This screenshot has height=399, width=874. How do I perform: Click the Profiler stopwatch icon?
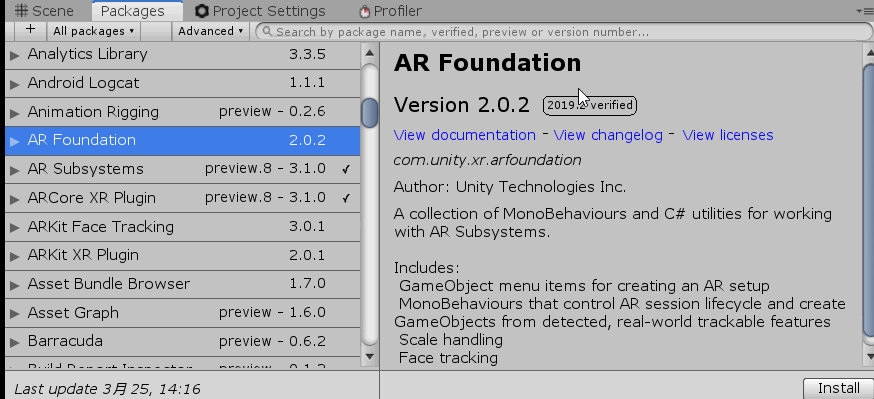365,11
